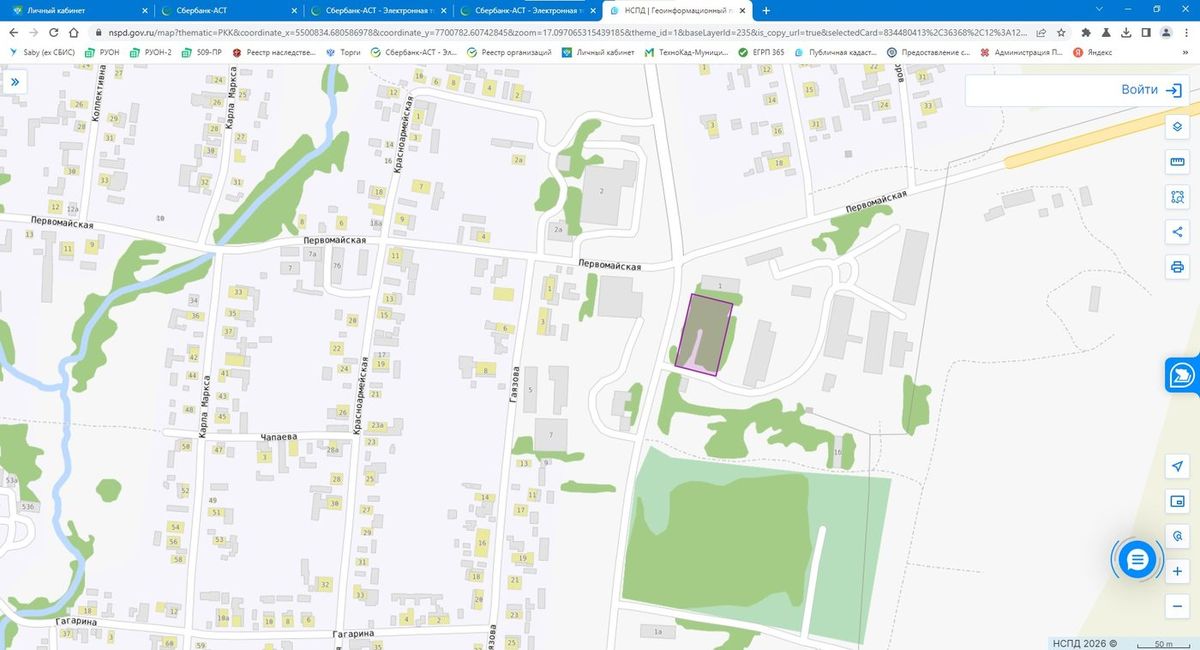This screenshot has width=1200, height=650.
Task: Open the 509-ПР bookmark
Action: click(x=202, y=52)
